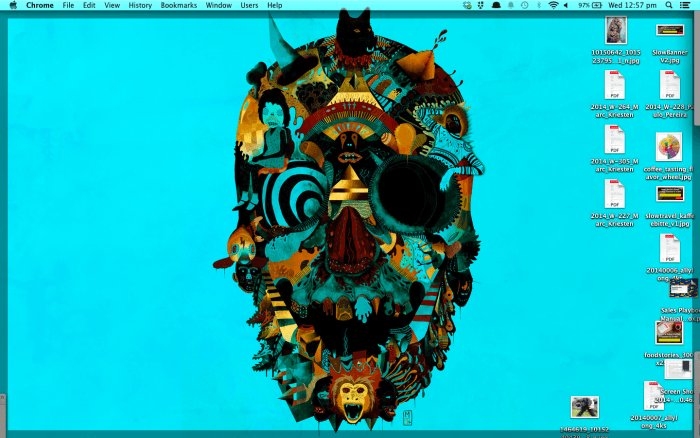Open the Help menu
Image resolution: width=700 pixels, height=438 pixels.
click(x=275, y=5)
